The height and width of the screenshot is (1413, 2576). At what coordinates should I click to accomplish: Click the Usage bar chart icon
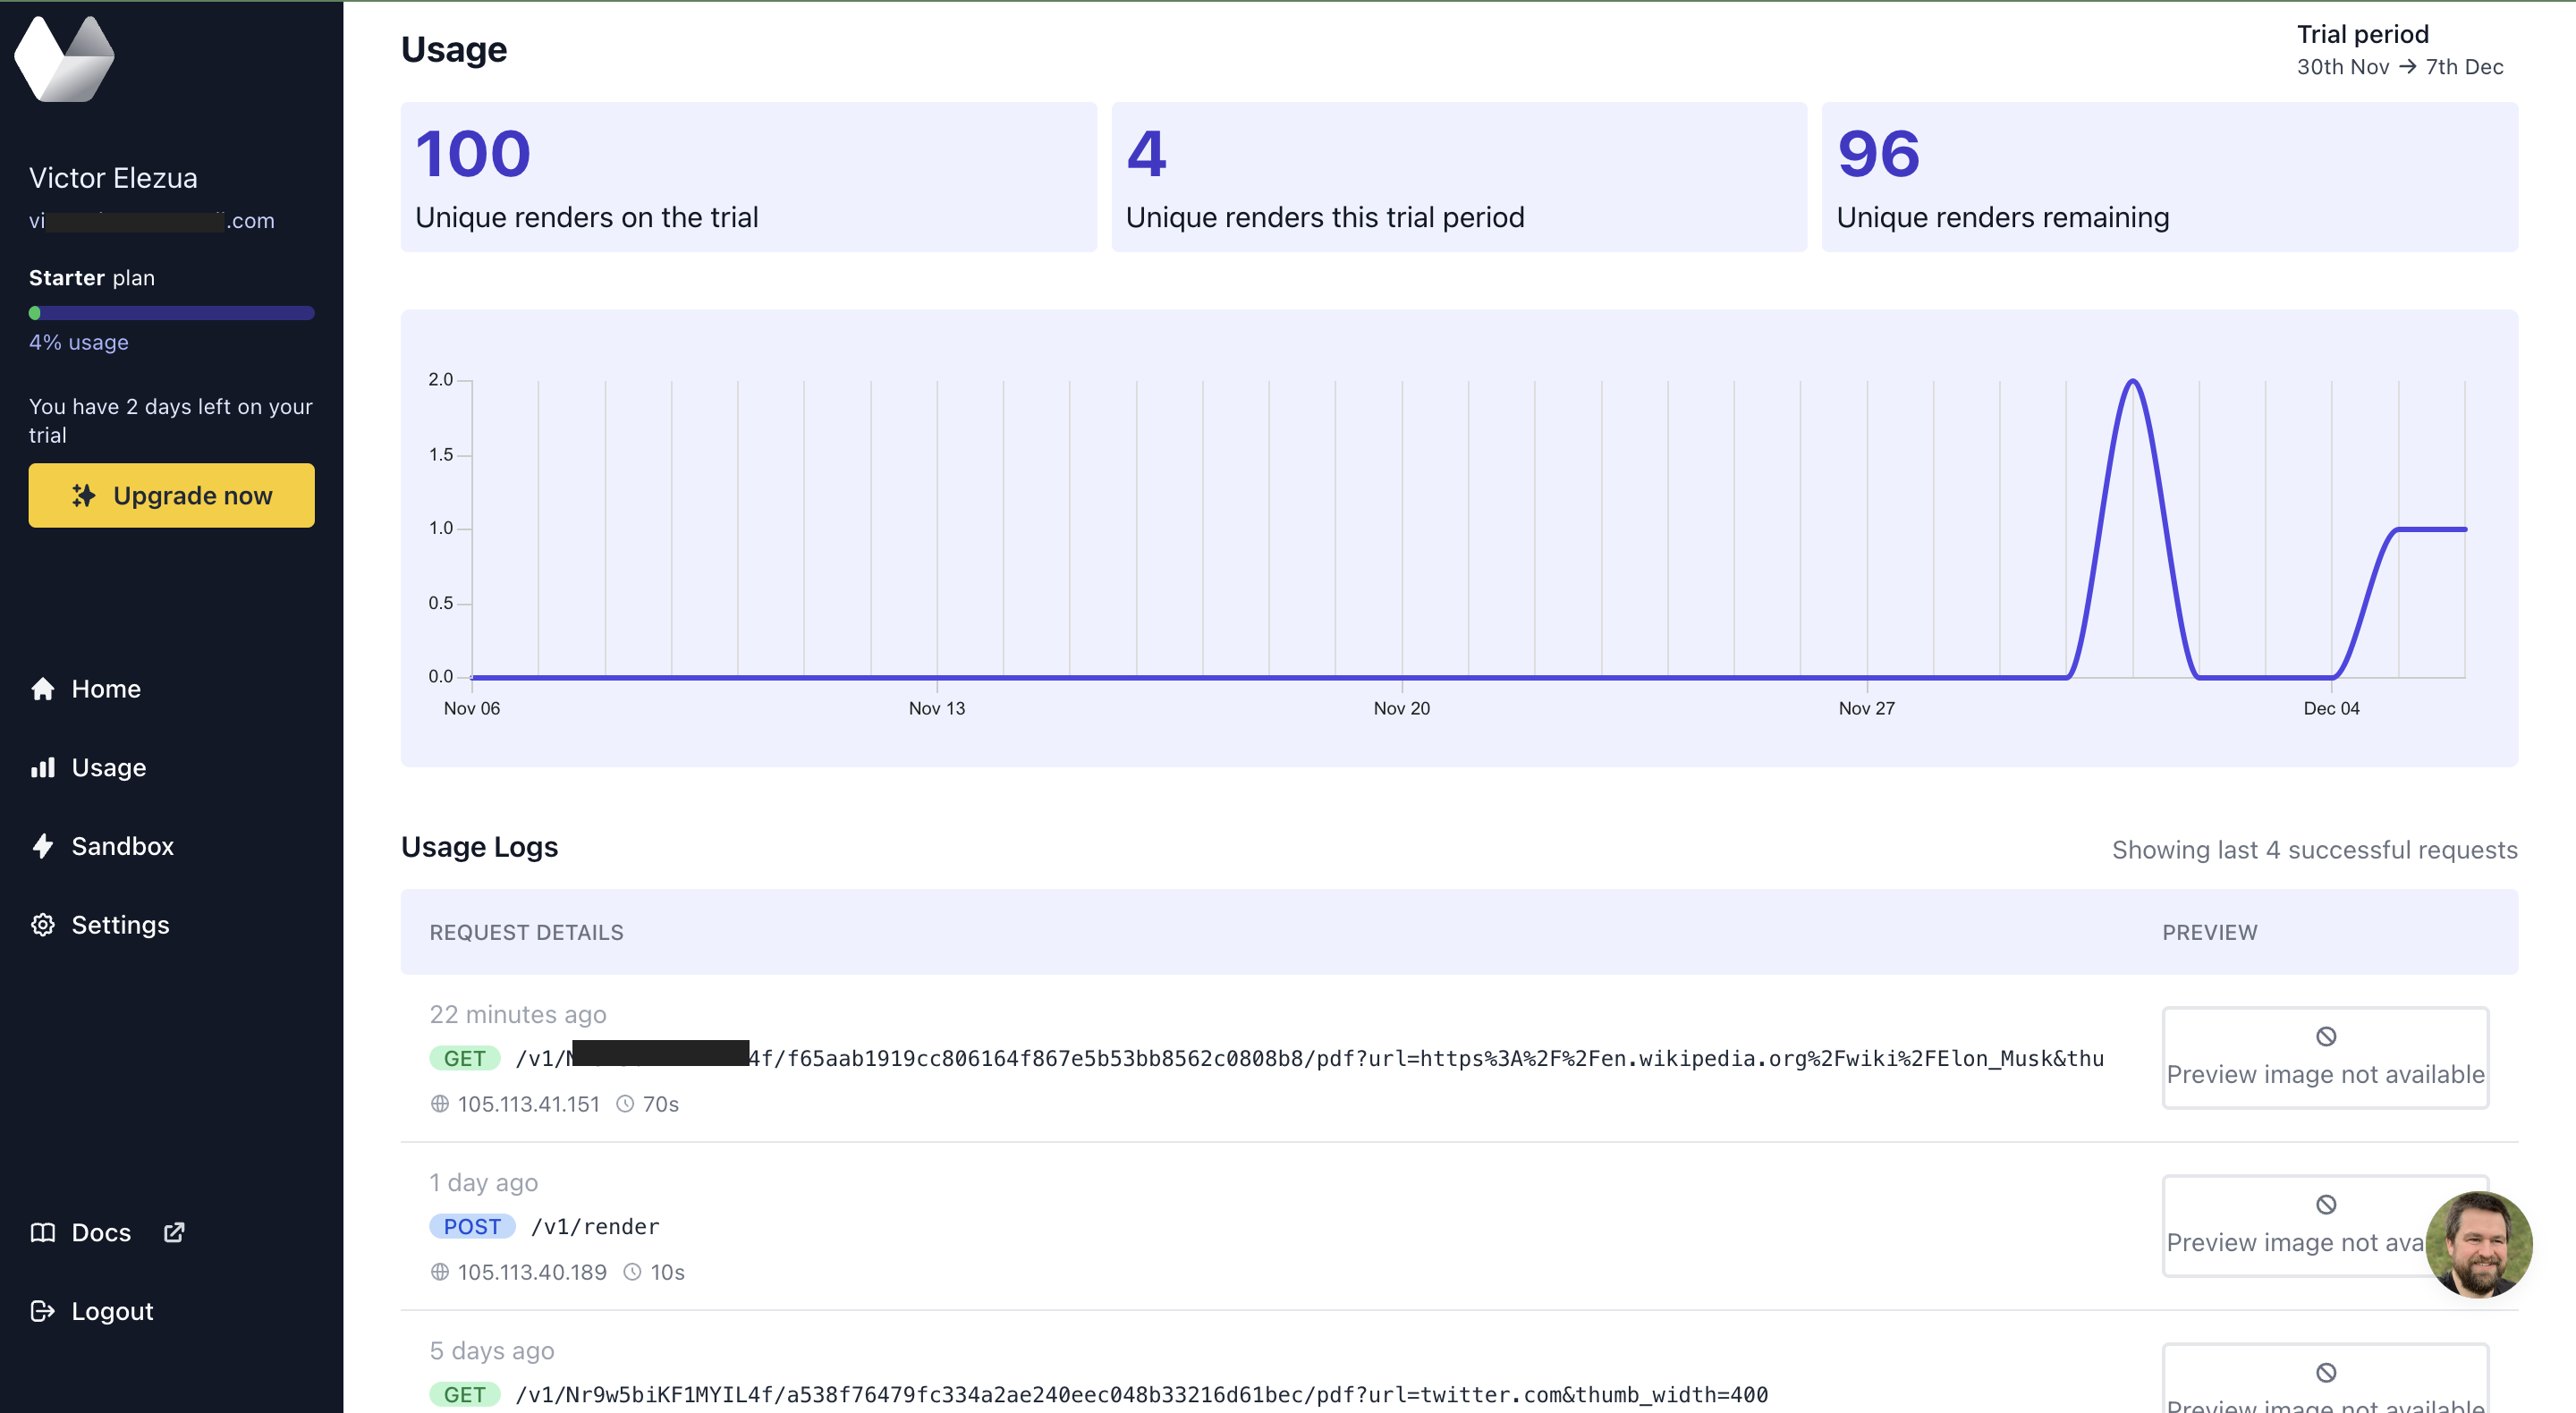click(x=43, y=767)
